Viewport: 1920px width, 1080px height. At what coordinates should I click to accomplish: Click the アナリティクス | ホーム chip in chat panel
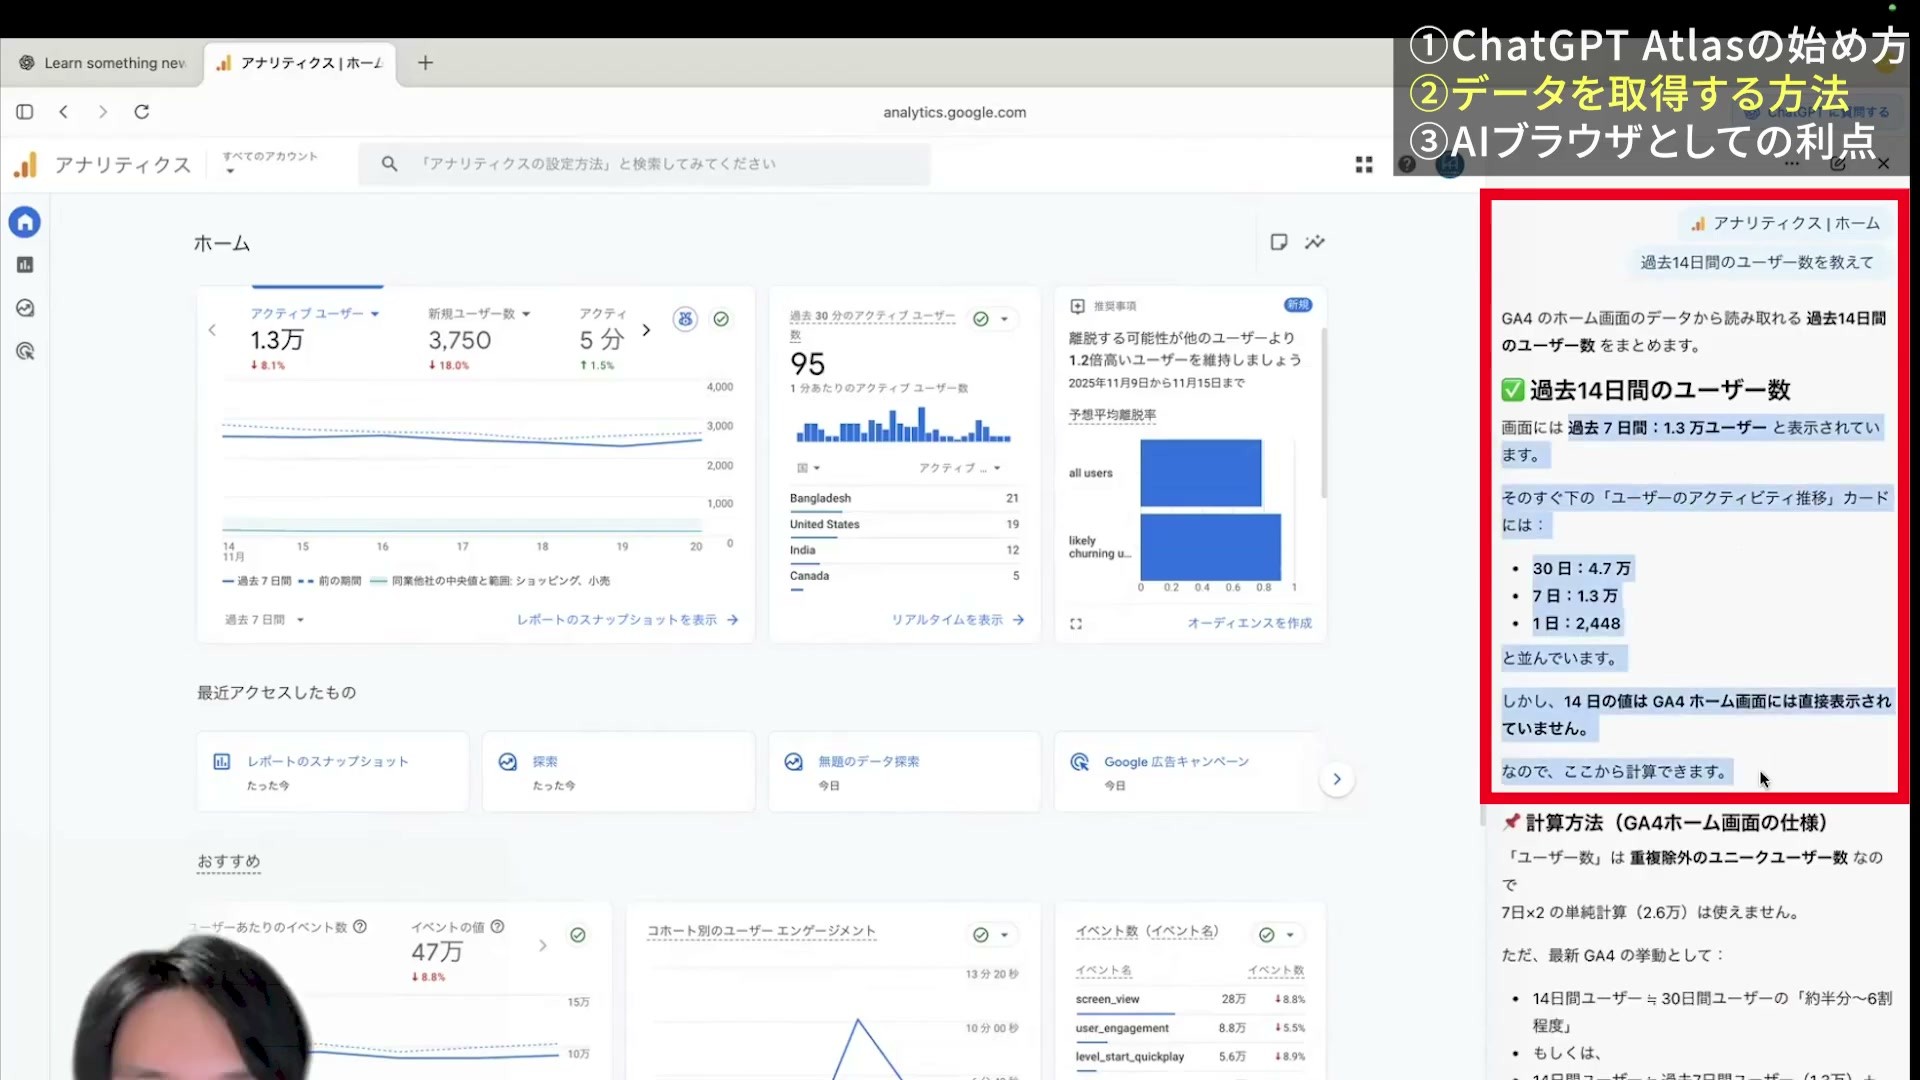tap(1786, 223)
